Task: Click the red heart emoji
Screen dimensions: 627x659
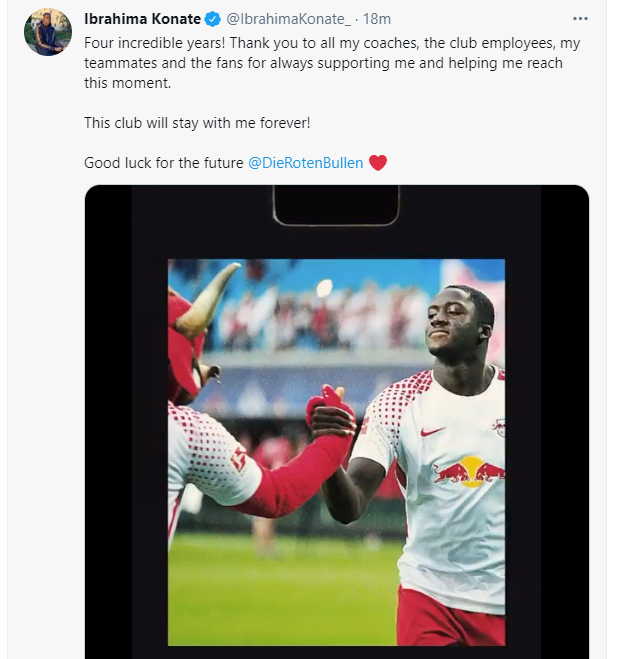Action: [377, 162]
